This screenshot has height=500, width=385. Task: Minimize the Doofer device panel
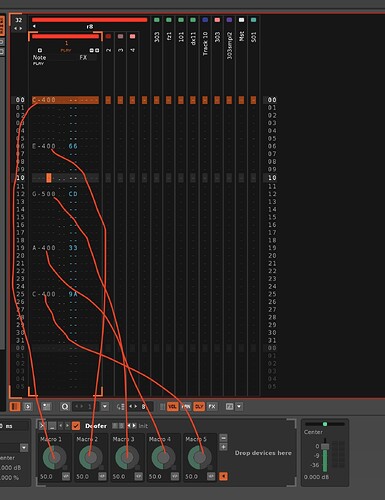[x=52, y=426]
